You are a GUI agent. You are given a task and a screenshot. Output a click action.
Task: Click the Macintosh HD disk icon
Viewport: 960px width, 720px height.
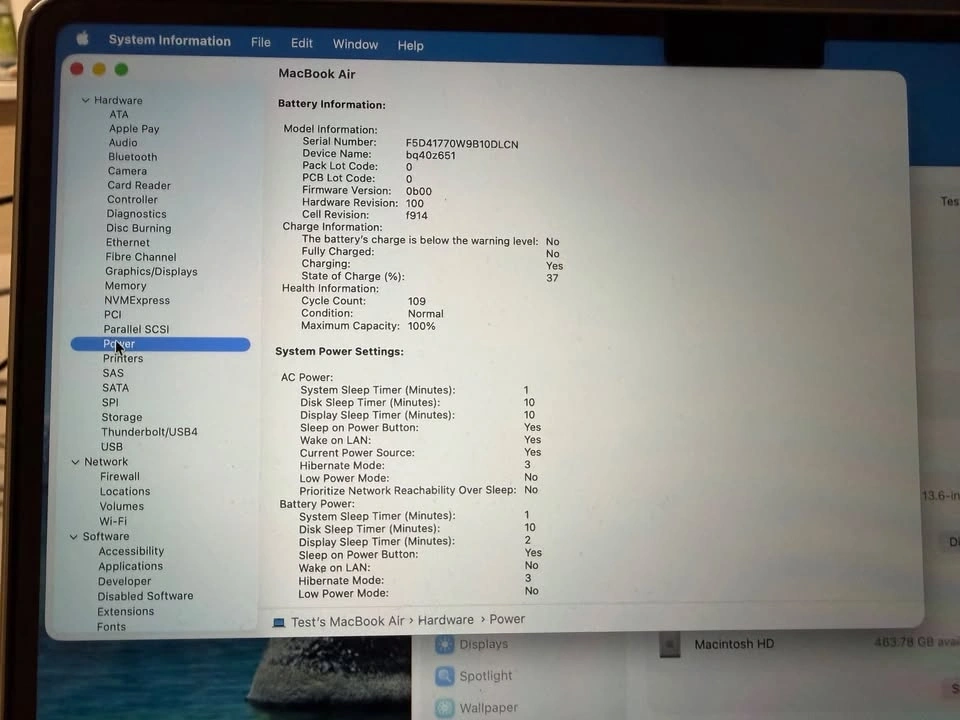point(669,645)
